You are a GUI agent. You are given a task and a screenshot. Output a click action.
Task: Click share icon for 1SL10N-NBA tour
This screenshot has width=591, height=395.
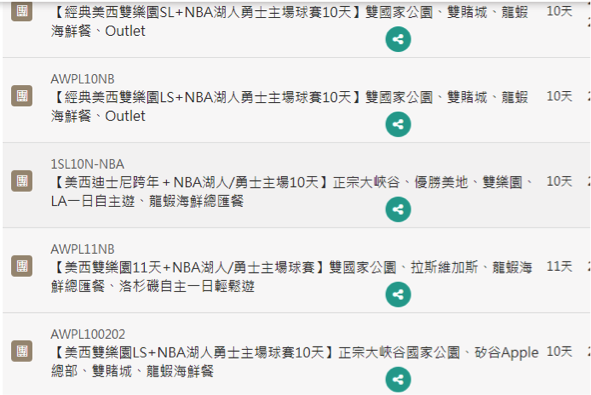coord(398,209)
